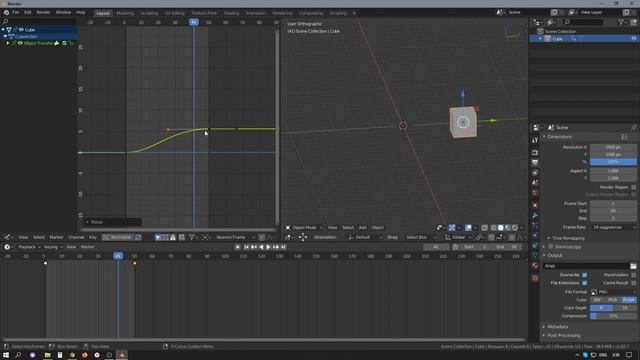Open the Object Mode dropdown
The height and width of the screenshot is (360, 640).
click(304, 228)
